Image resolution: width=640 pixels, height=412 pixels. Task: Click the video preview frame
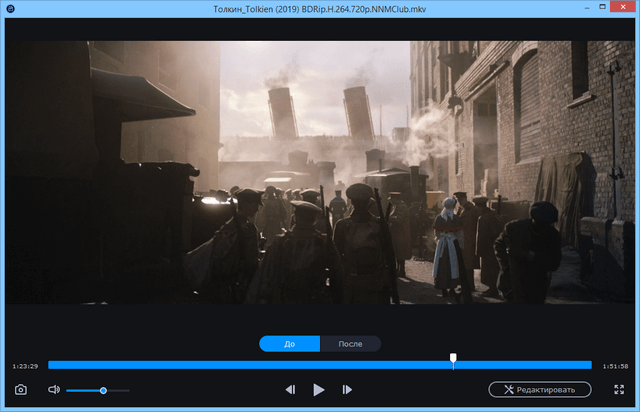pos(320,172)
